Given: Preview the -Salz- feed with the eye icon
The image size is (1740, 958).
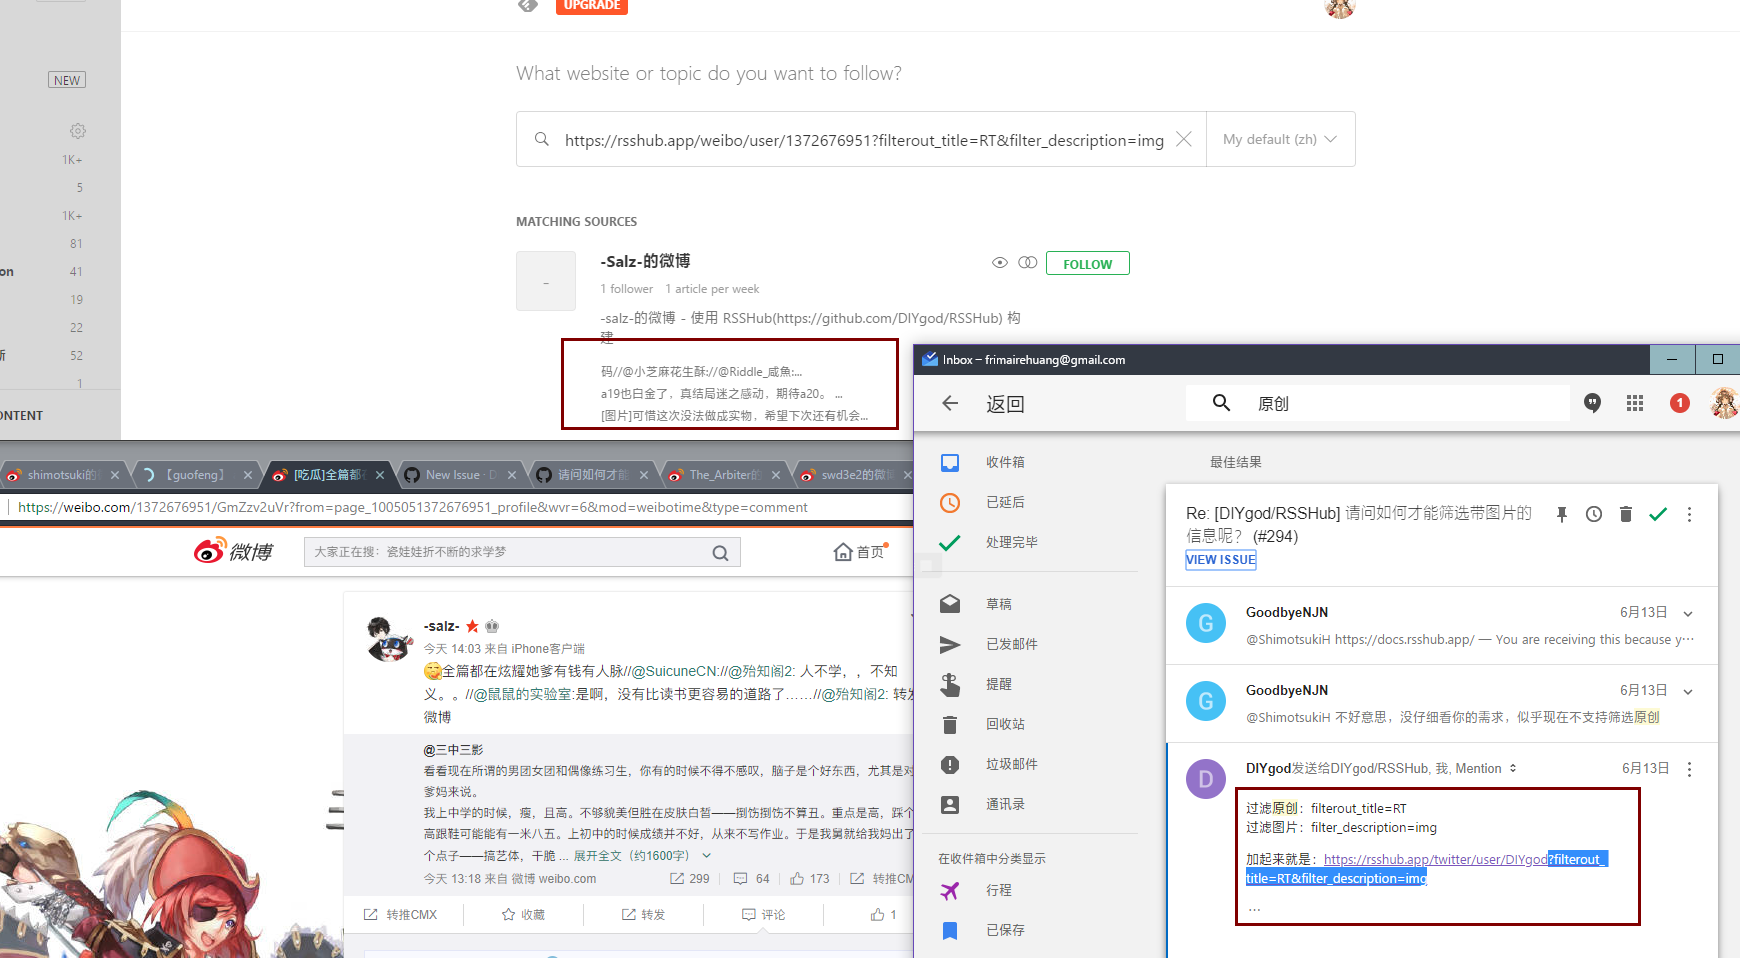Looking at the screenshot, I should point(999,262).
